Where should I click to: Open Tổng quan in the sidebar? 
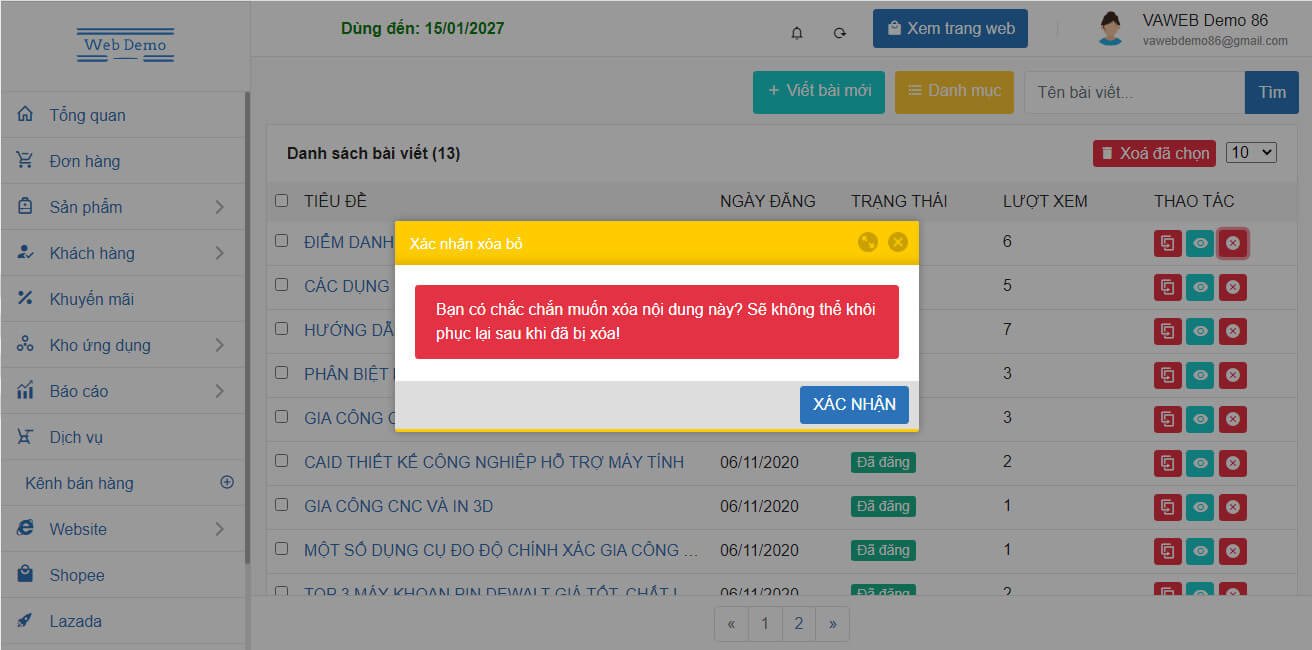88,115
